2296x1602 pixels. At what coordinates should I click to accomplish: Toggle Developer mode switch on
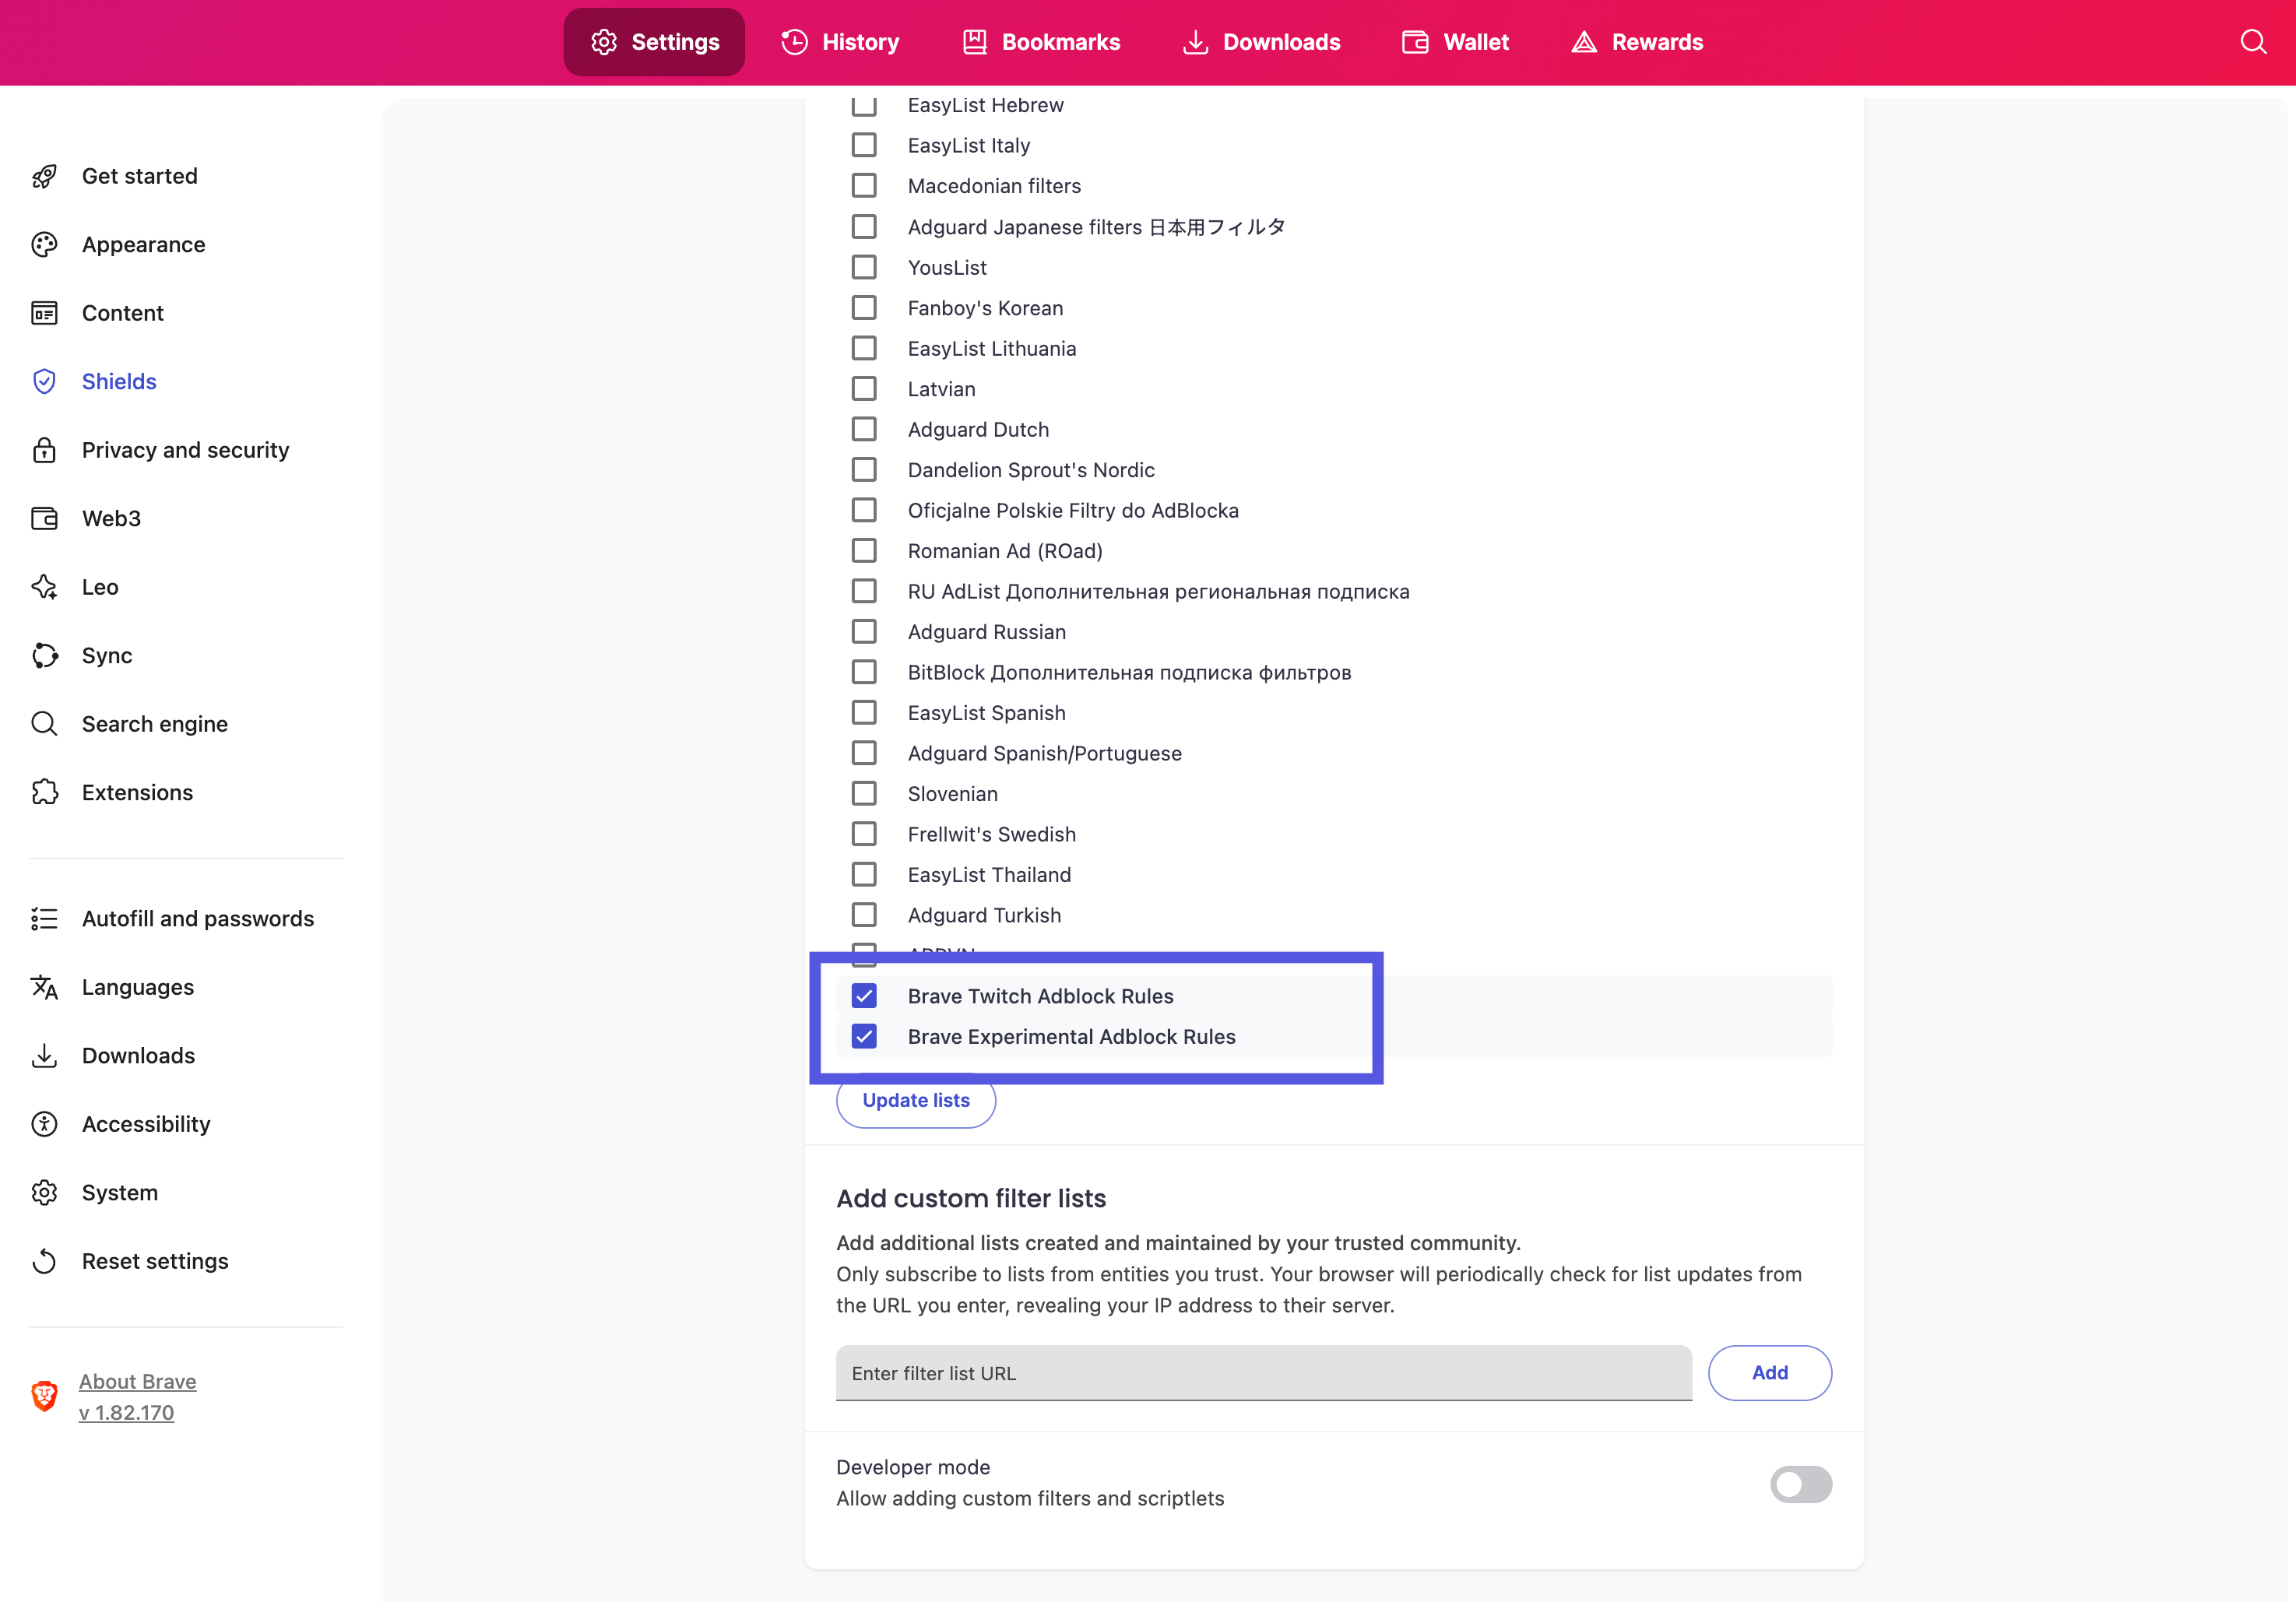[1800, 1484]
